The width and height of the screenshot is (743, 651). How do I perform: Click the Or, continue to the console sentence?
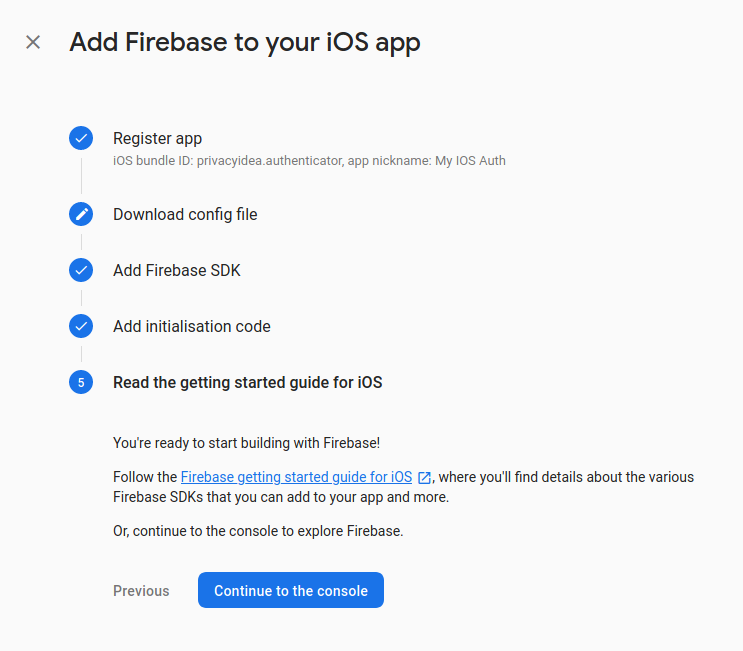coord(258,531)
